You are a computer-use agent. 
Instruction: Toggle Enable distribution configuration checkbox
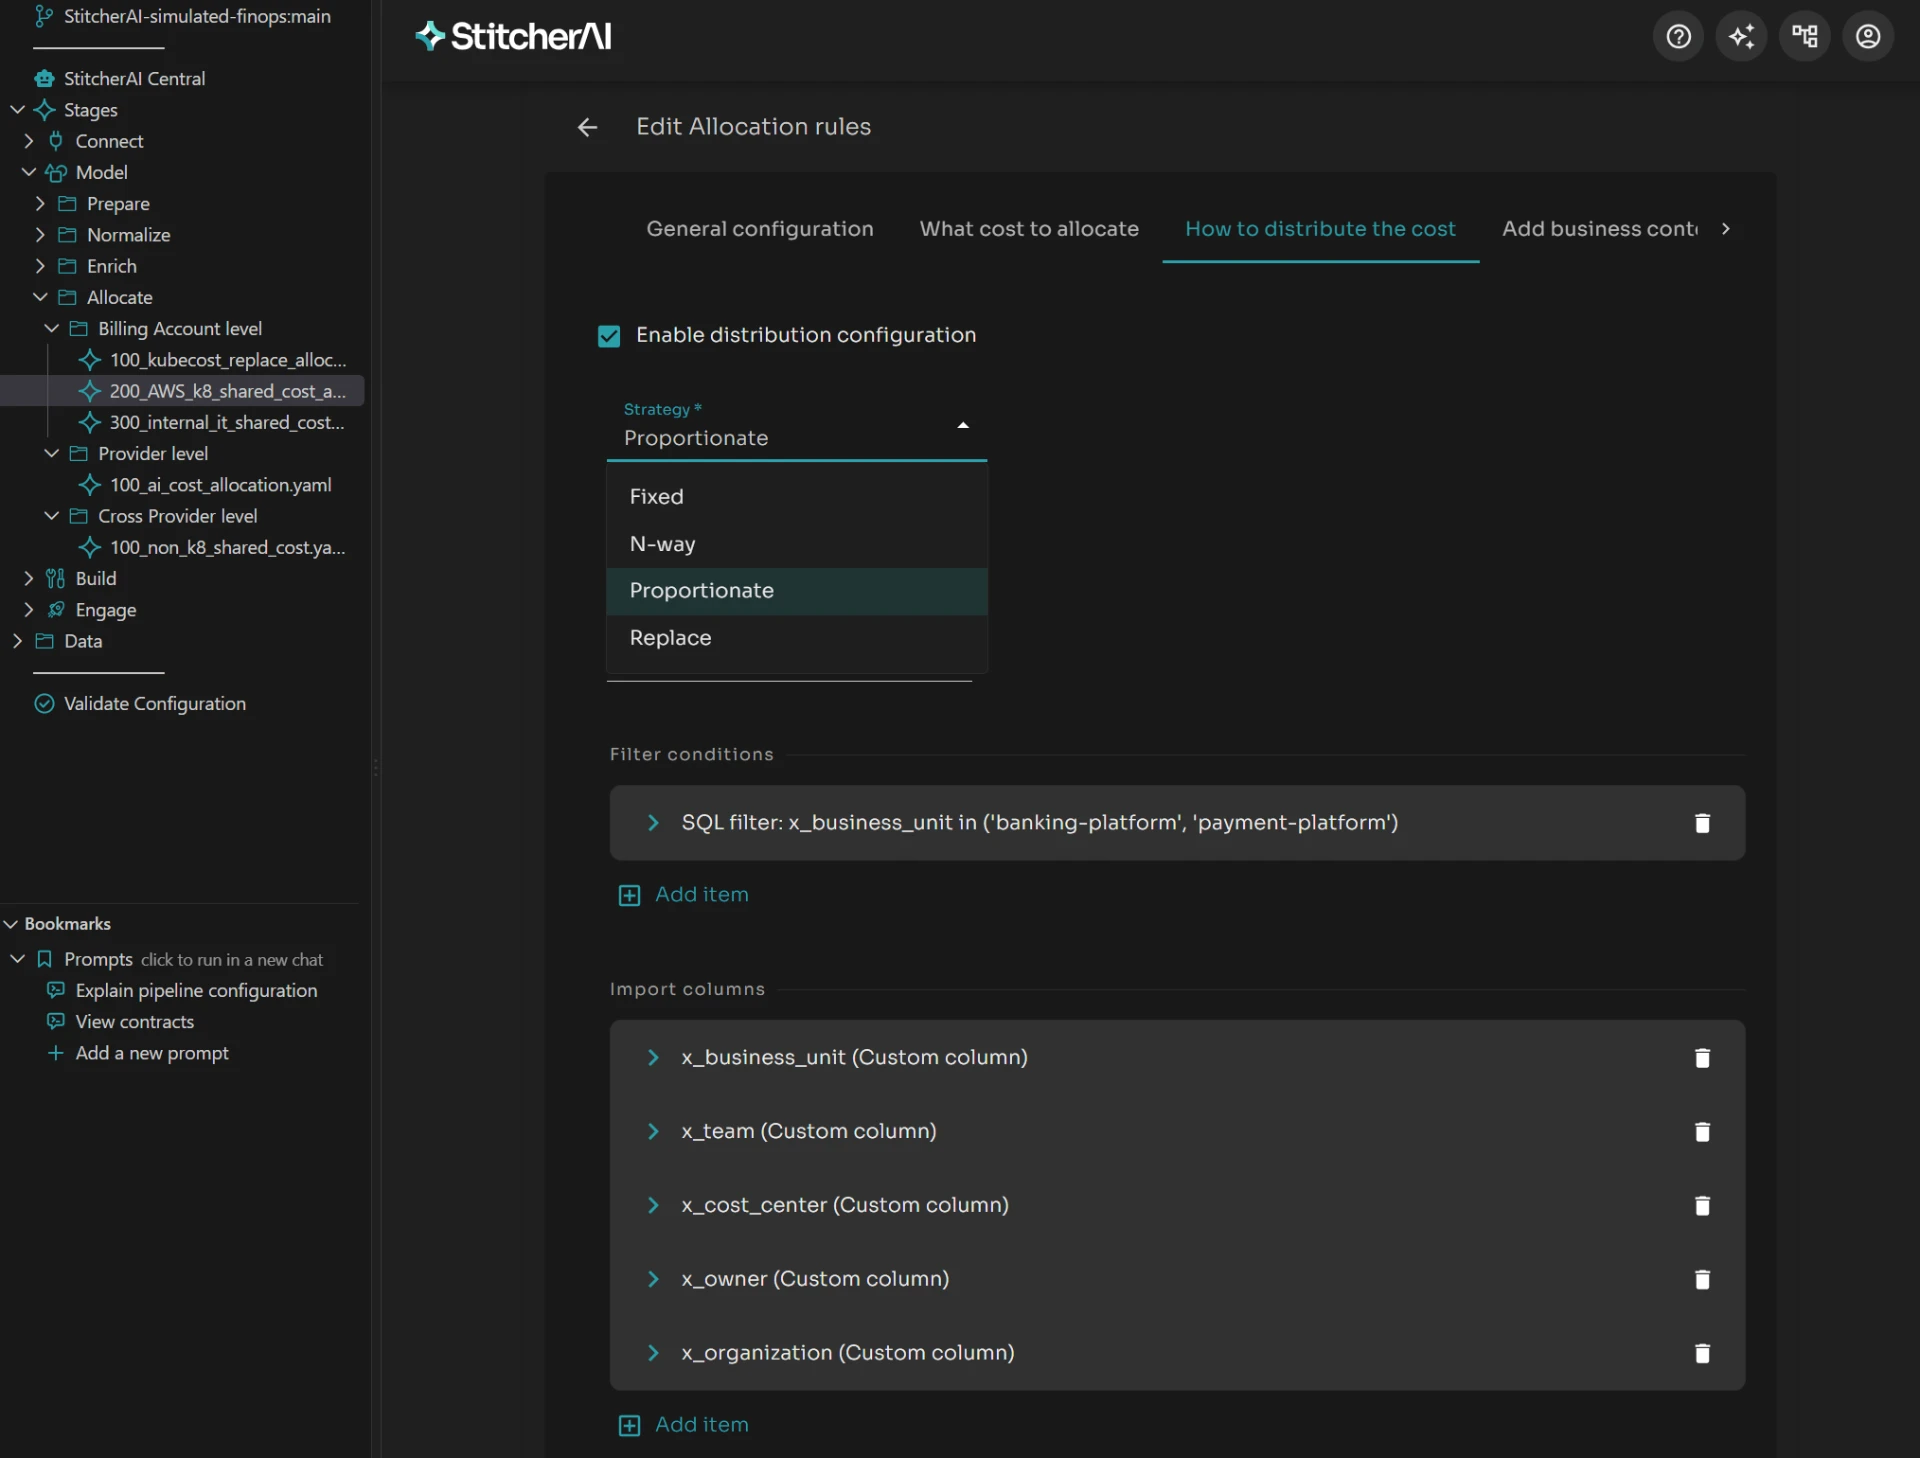(x=609, y=336)
